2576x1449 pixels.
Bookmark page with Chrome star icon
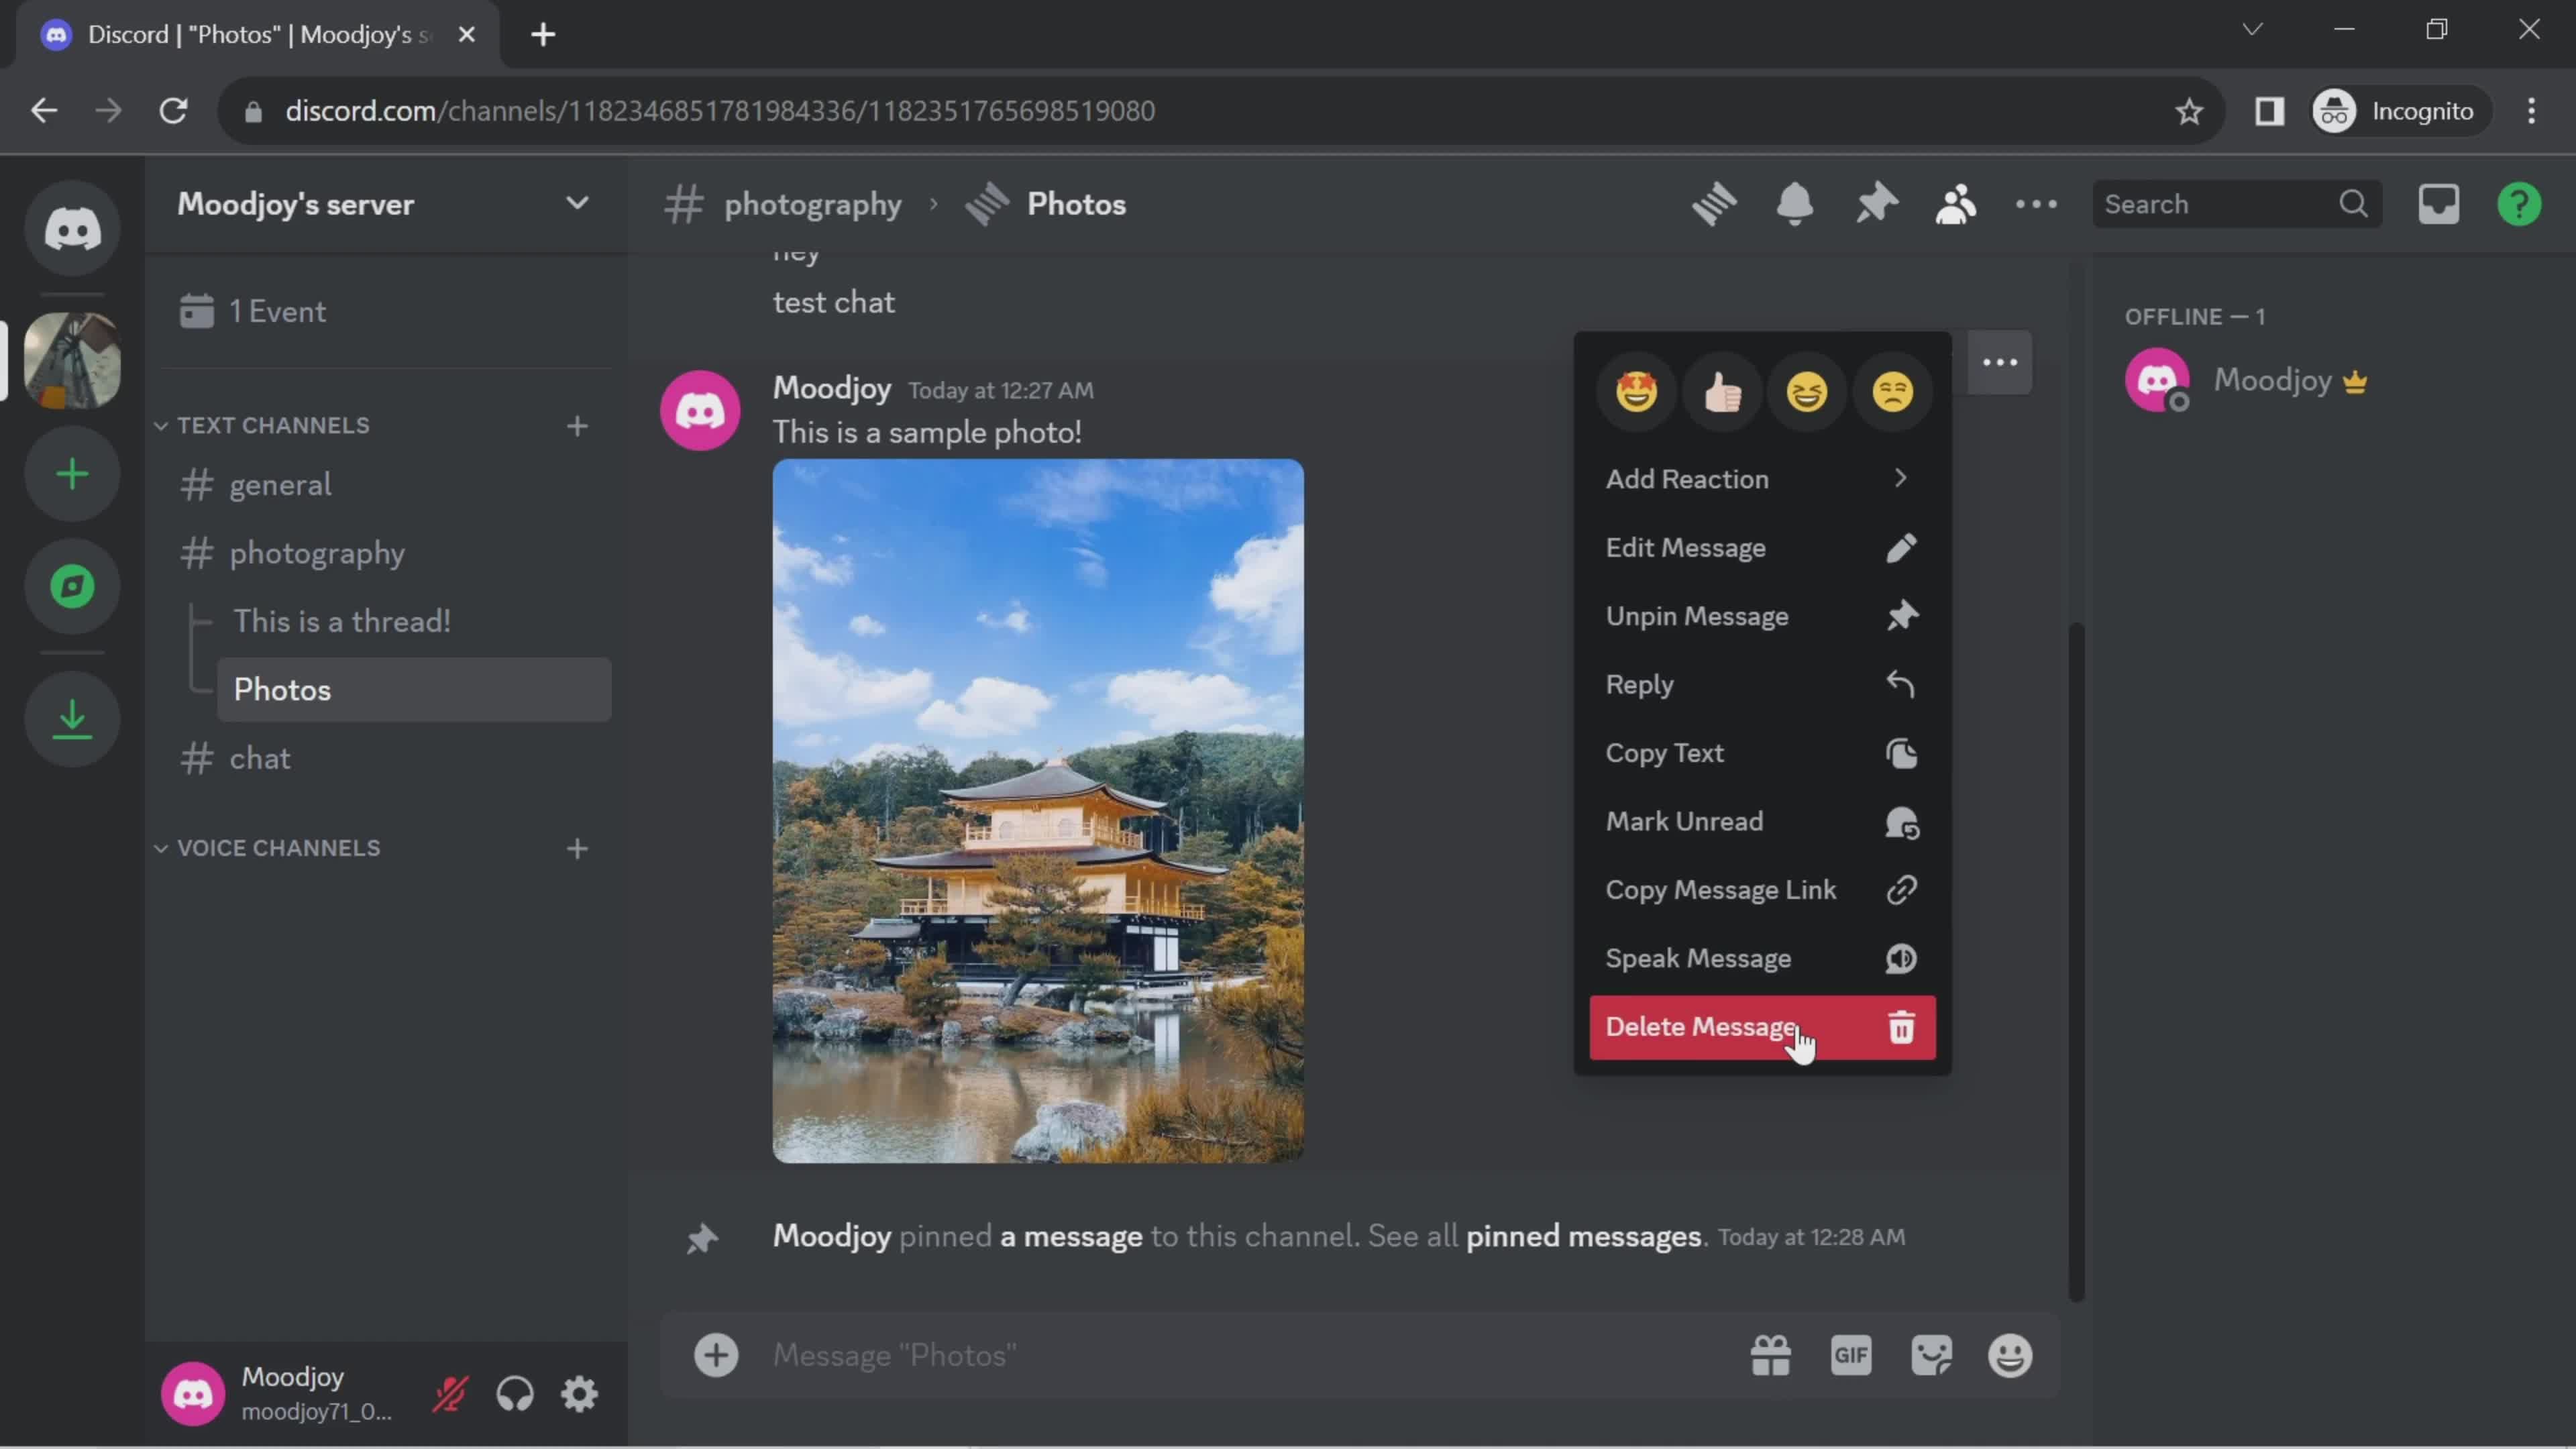coord(2188,111)
